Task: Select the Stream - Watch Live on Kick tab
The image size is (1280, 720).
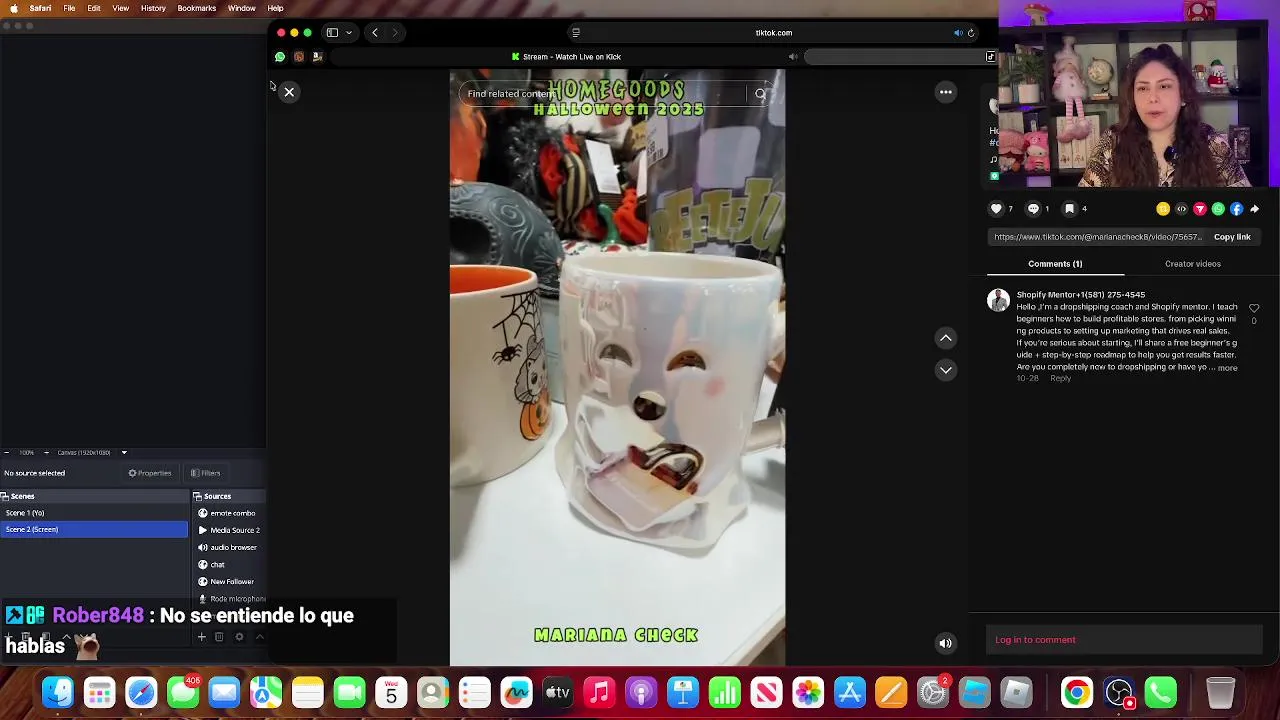Action: (566, 57)
